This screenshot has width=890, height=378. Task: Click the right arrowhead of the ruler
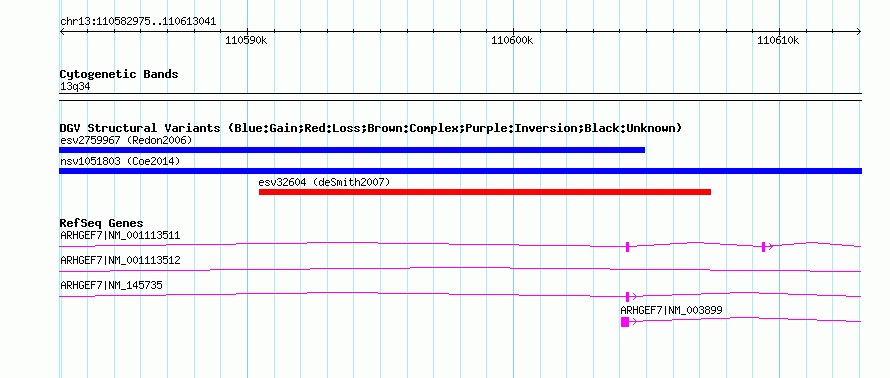tap(859, 31)
